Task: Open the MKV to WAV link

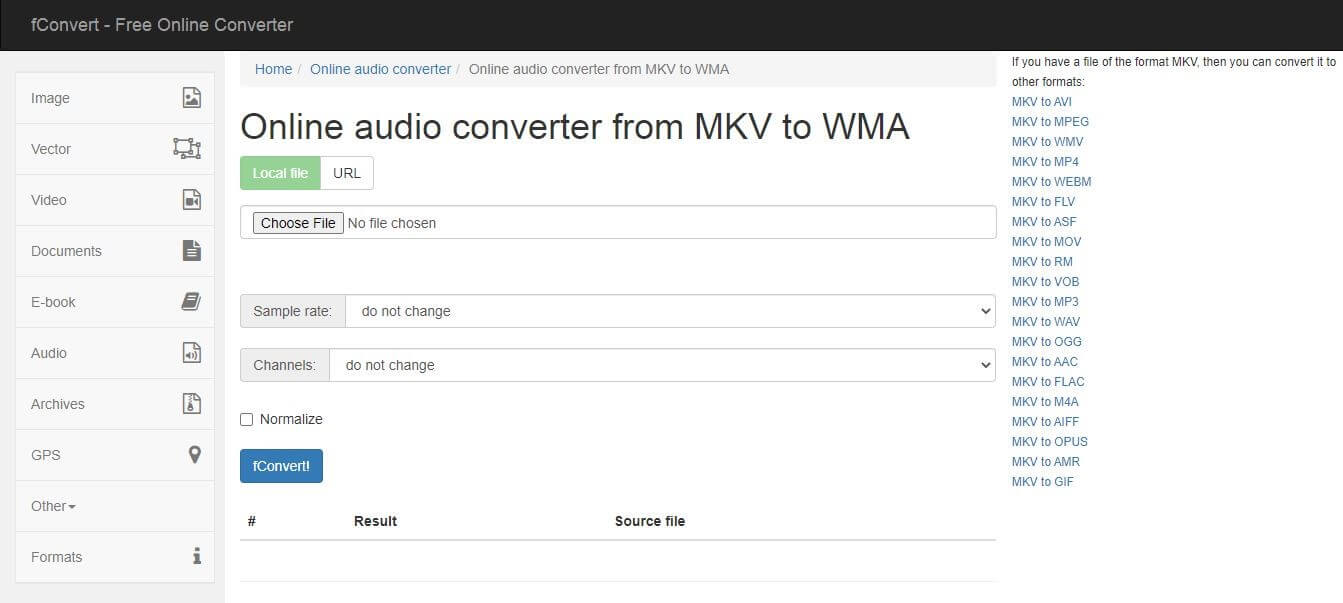Action: 1046,322
